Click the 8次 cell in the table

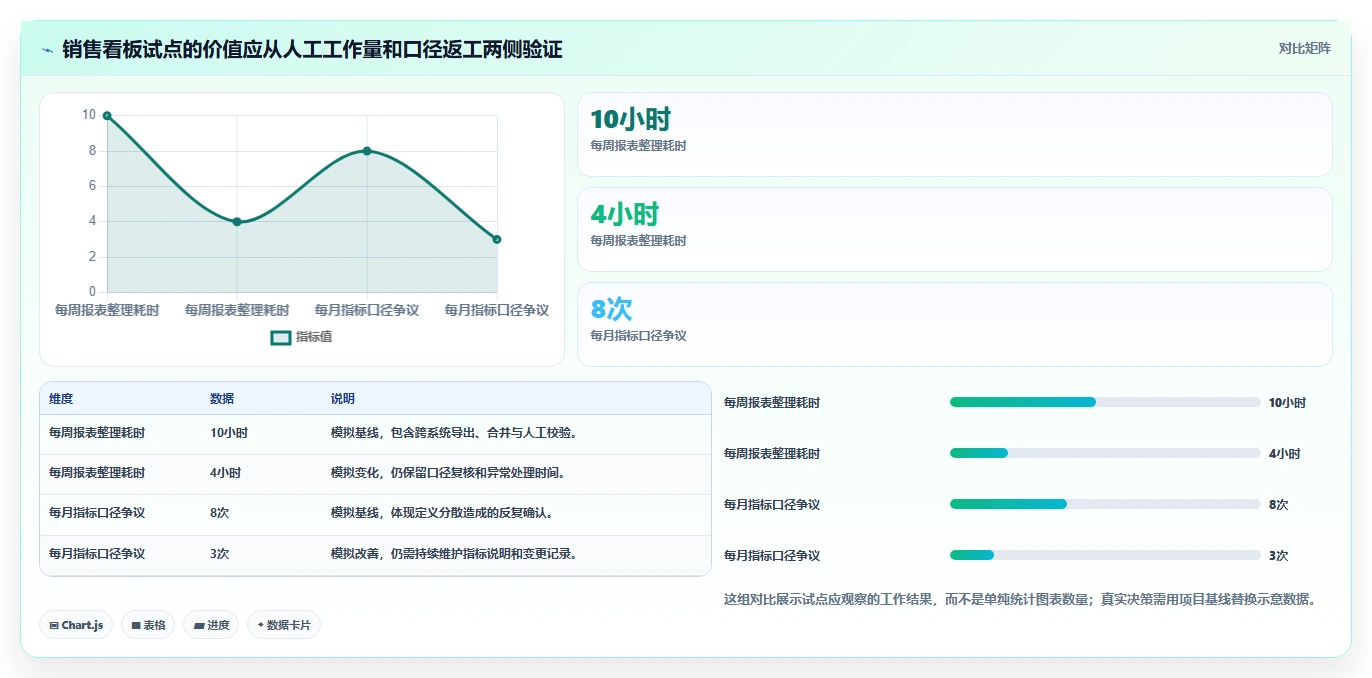point(220,513)
